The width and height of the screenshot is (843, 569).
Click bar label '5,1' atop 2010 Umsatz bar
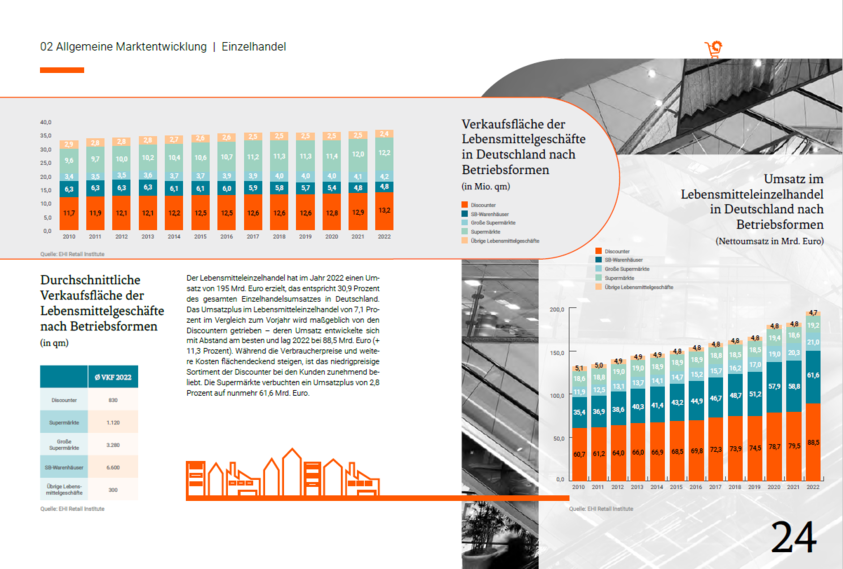[x=579, y=368]
